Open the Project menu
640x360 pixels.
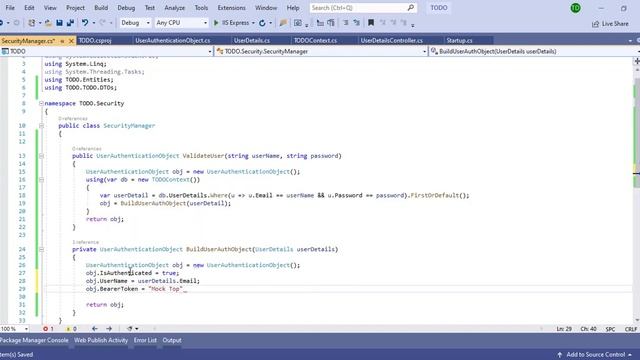[75, 8]
